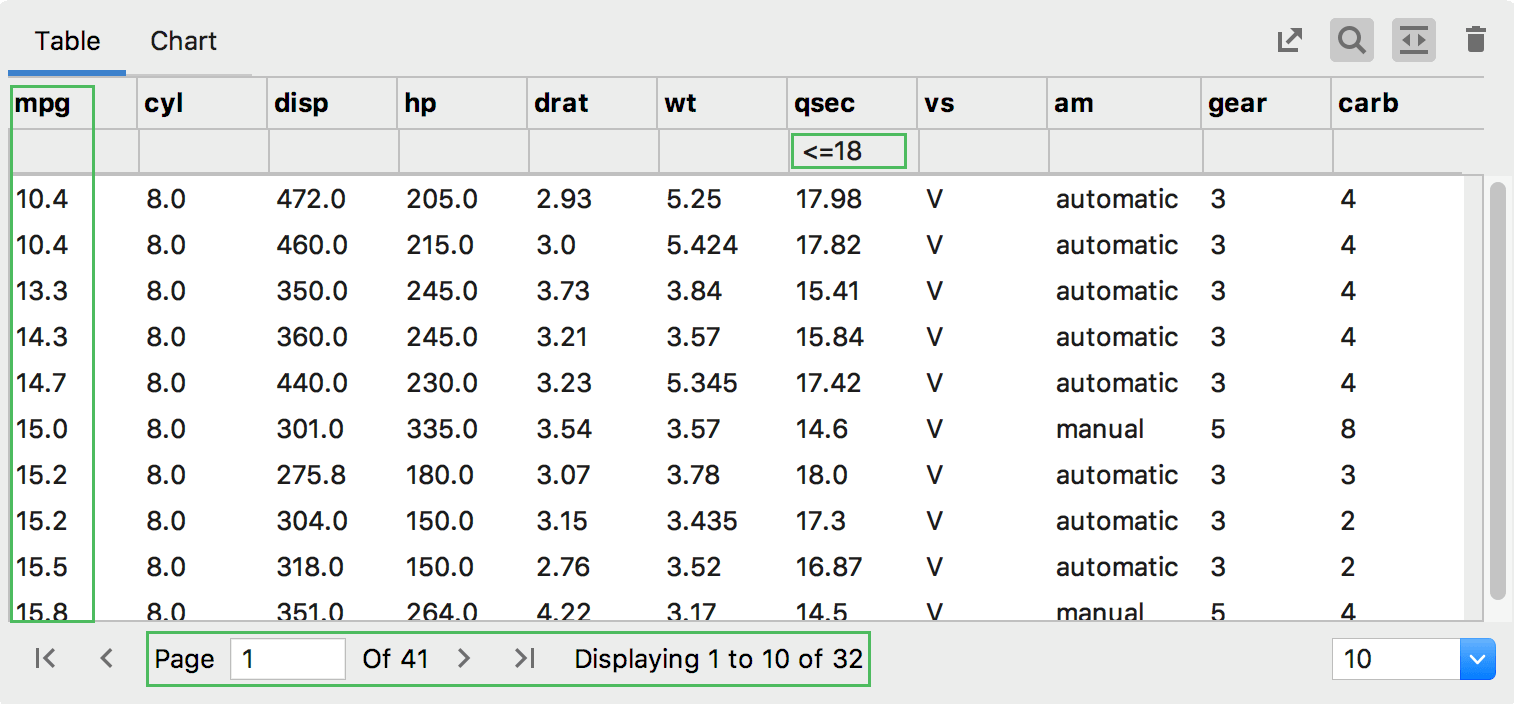This screenshot has width=1514, height=704.
Task: Click the empty filter field under cyl
Action: [x=203, y=152]
